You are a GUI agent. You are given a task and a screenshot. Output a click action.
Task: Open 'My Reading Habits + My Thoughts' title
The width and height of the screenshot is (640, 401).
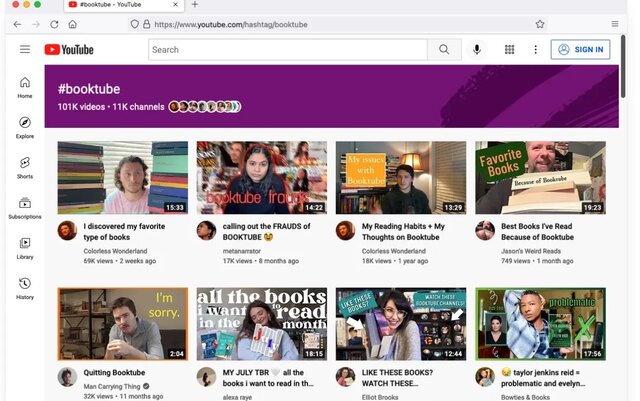point(403,232)
